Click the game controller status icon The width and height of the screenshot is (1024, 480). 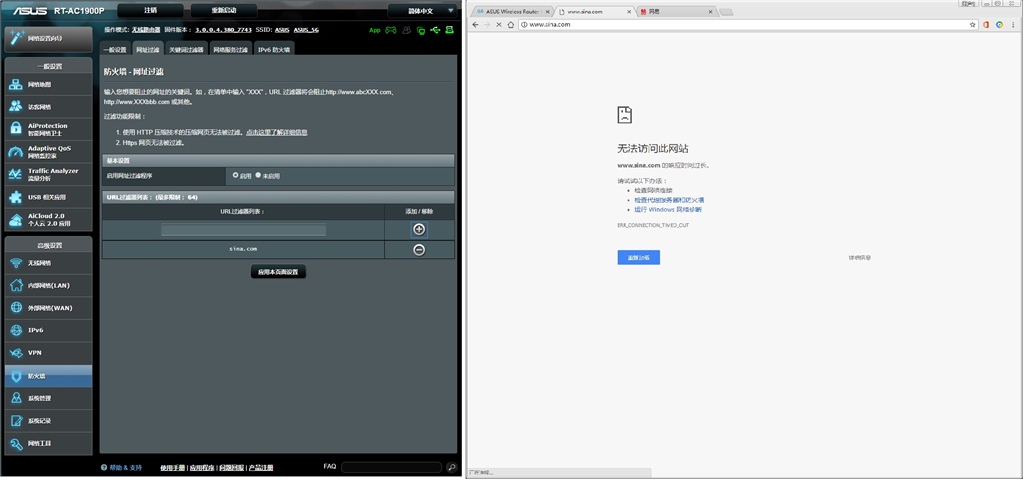pyautogui.click(x=391, y=30)
